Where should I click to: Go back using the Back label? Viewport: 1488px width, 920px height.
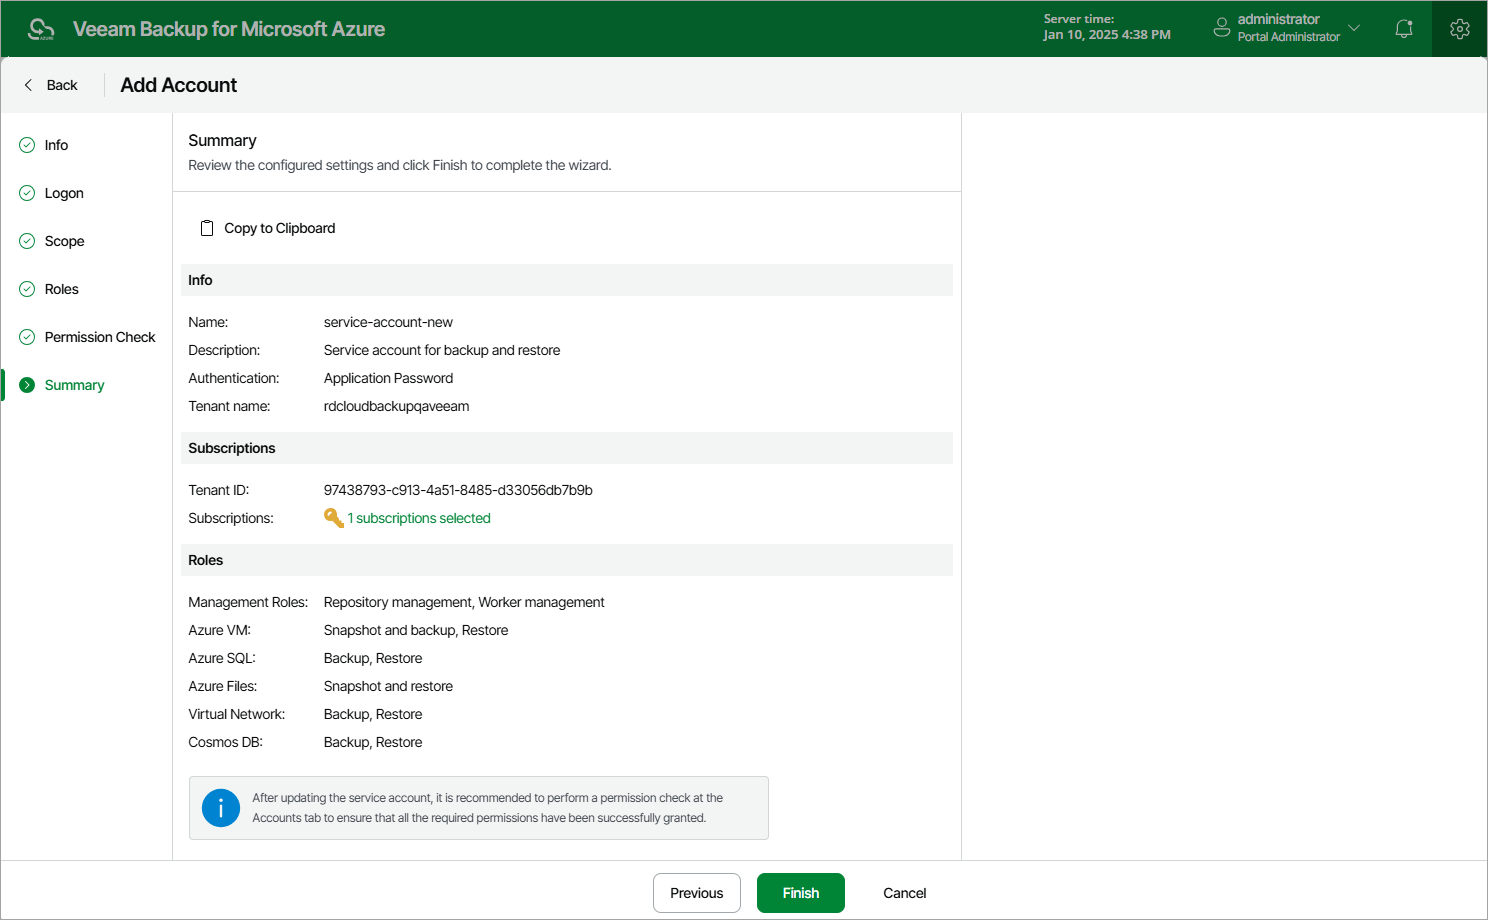point(62,85)
